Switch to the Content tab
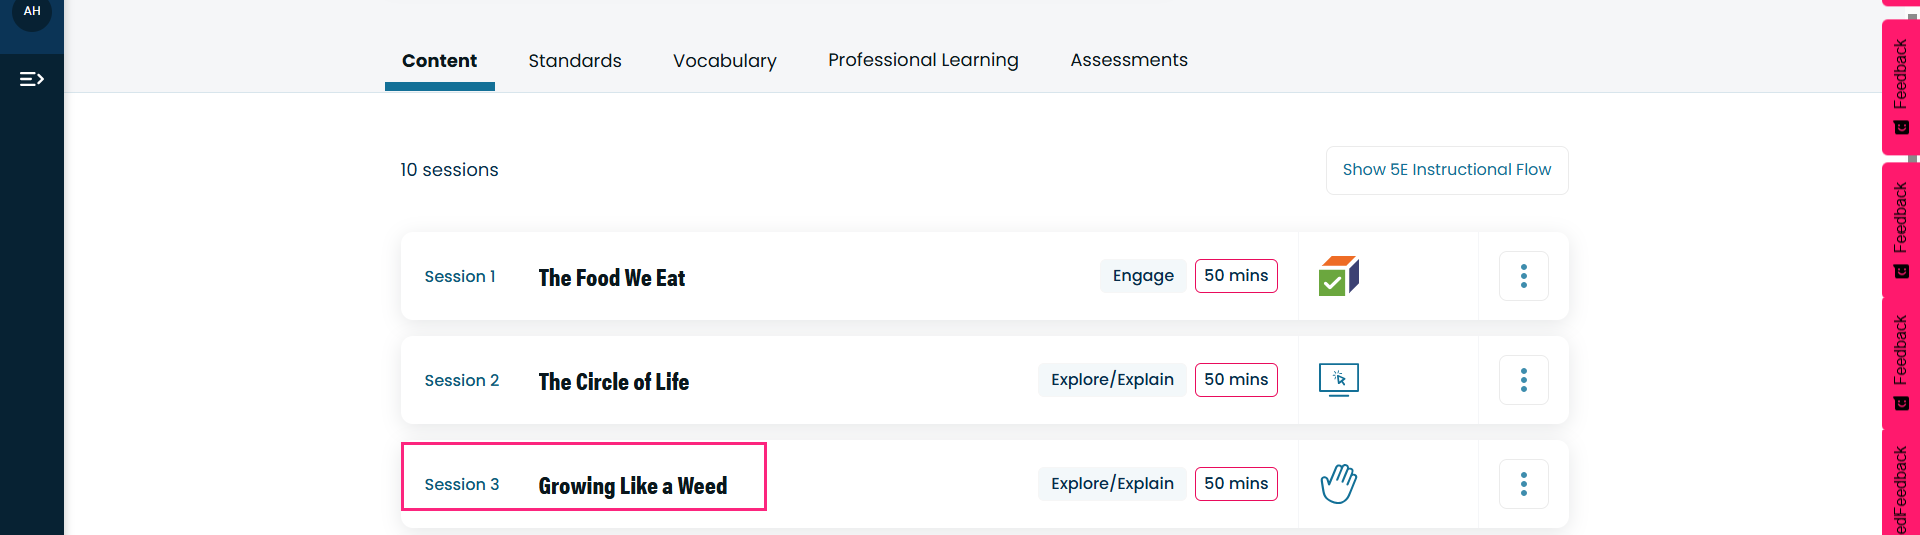Viewport: 1920px width, 535px height. click(x=439, y=61)
